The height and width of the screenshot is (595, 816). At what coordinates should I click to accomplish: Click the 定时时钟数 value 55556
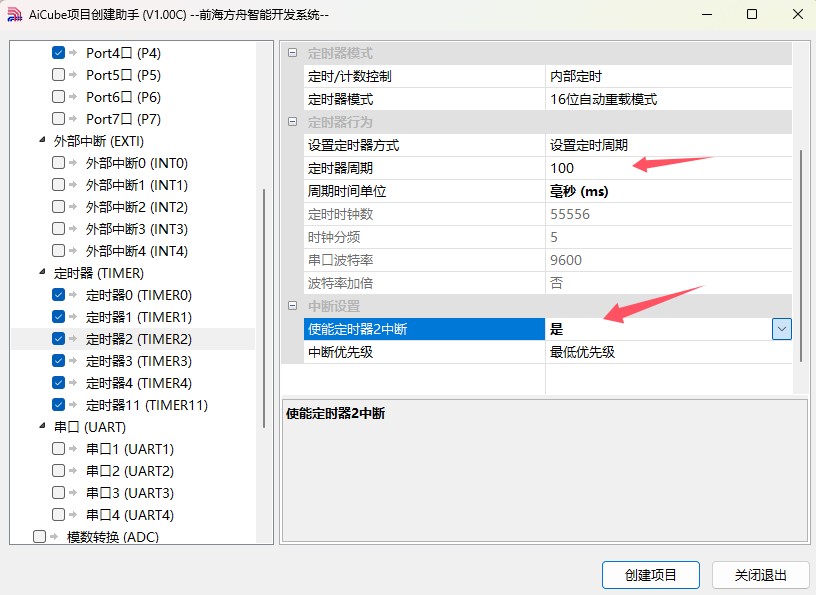668,214
